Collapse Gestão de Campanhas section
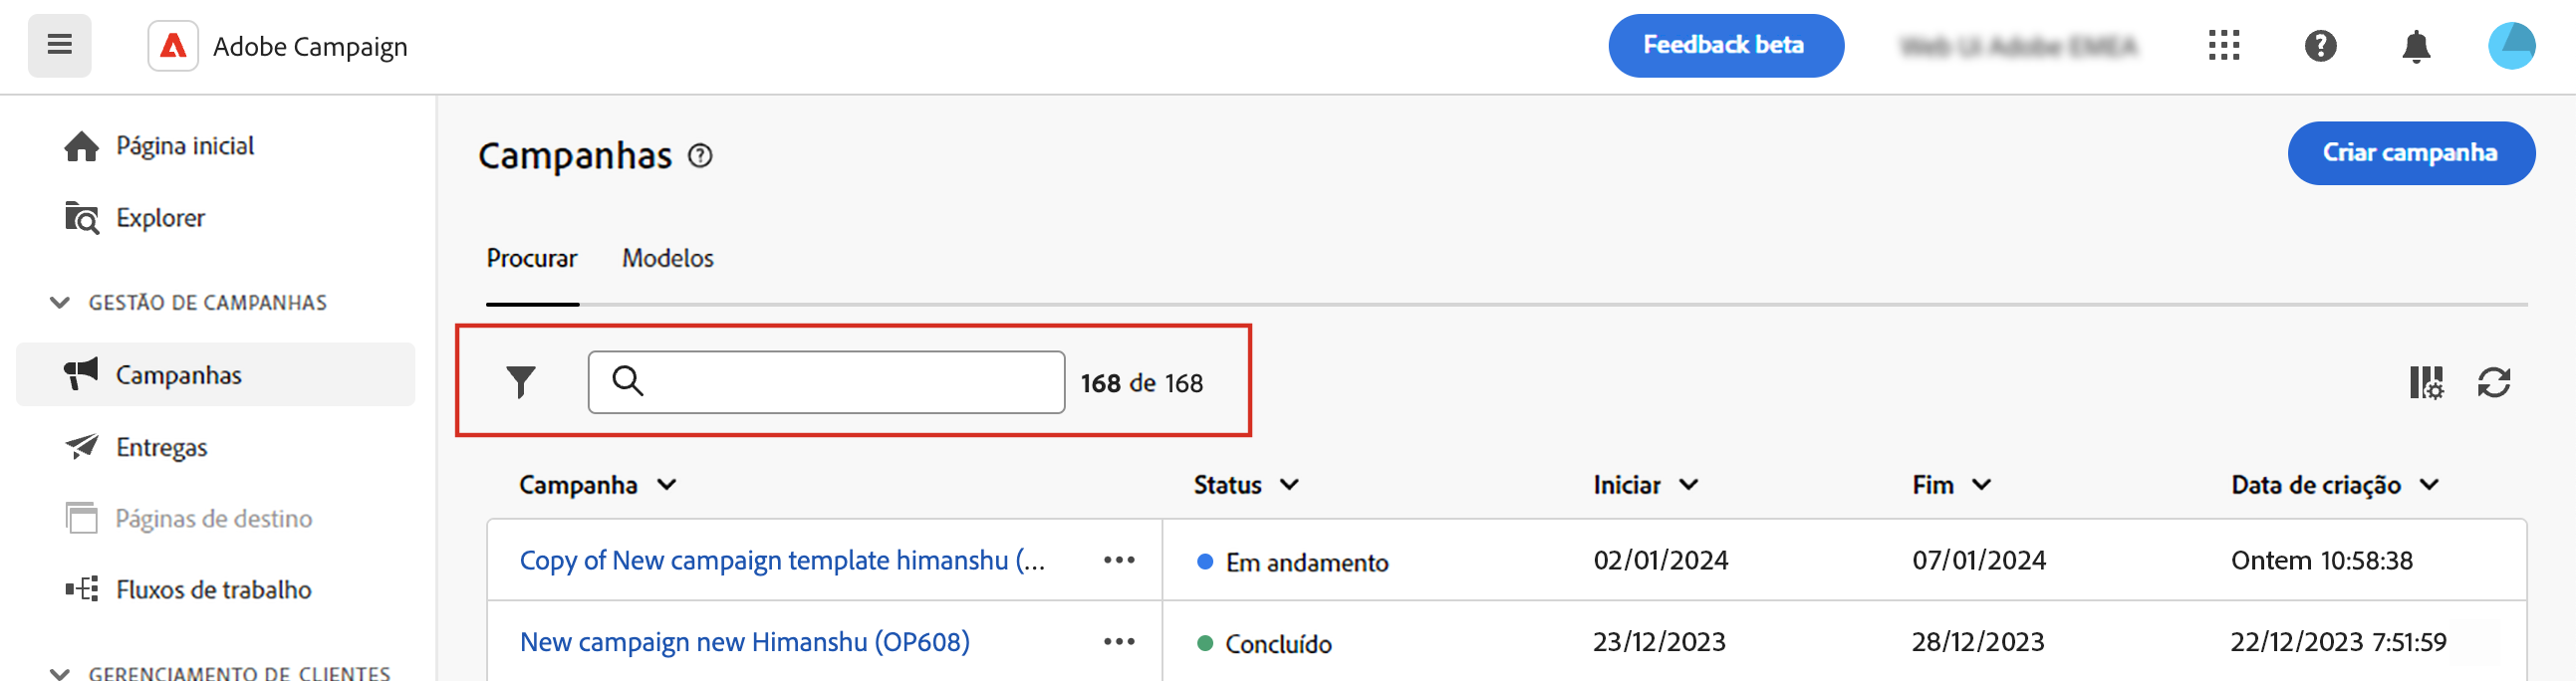The image size is (2576, 681). pyautogui.click(x=60, y=302)
